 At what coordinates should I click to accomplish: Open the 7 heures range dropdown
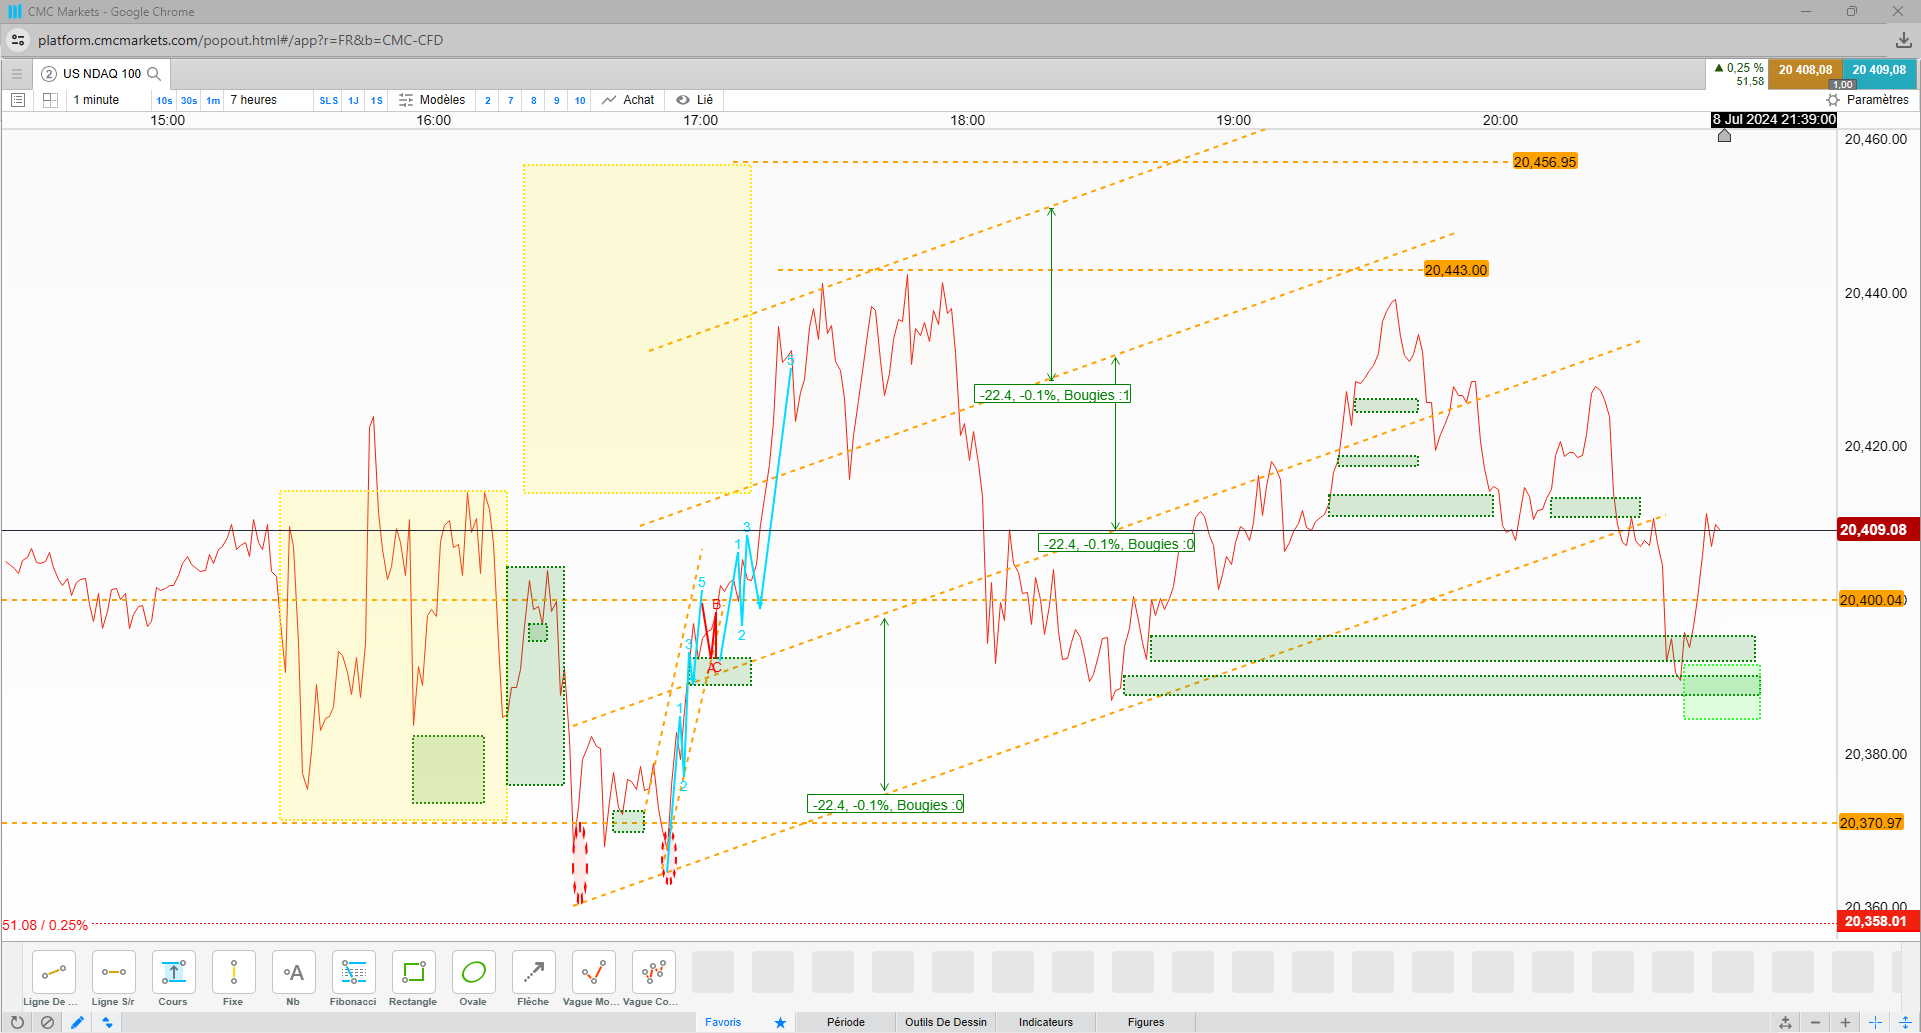253,100
